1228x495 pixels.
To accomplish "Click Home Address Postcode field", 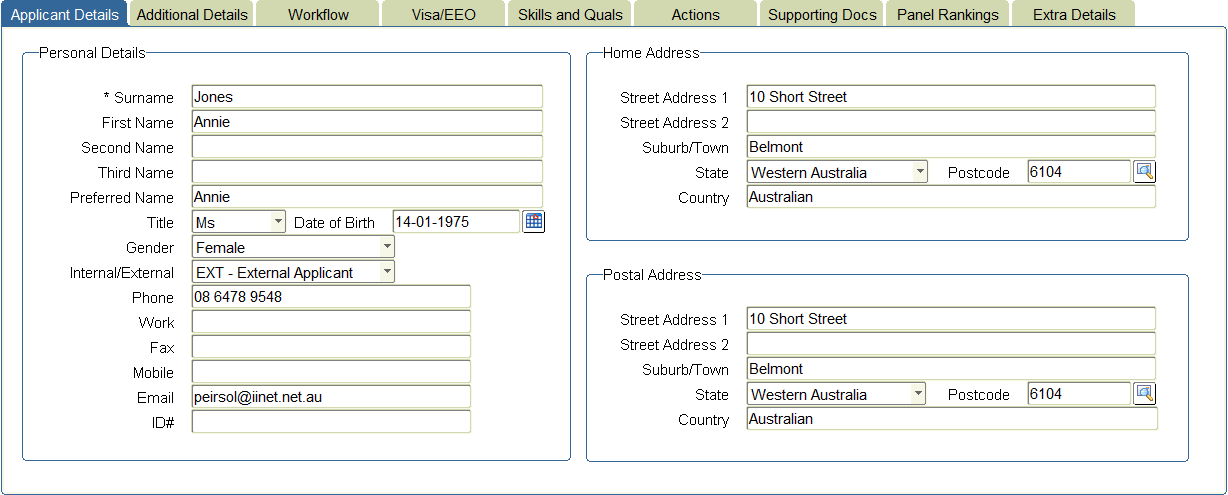I will pyautogui.click(x=1079, y=172).
